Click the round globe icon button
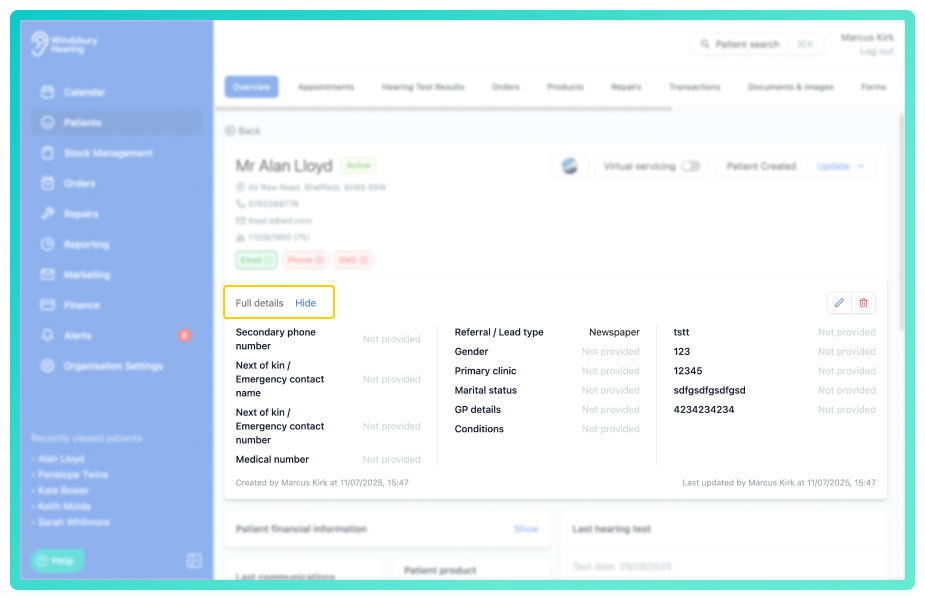Image resolution: width=925 pixels, height=600 pixels. (x=569, y=166)
